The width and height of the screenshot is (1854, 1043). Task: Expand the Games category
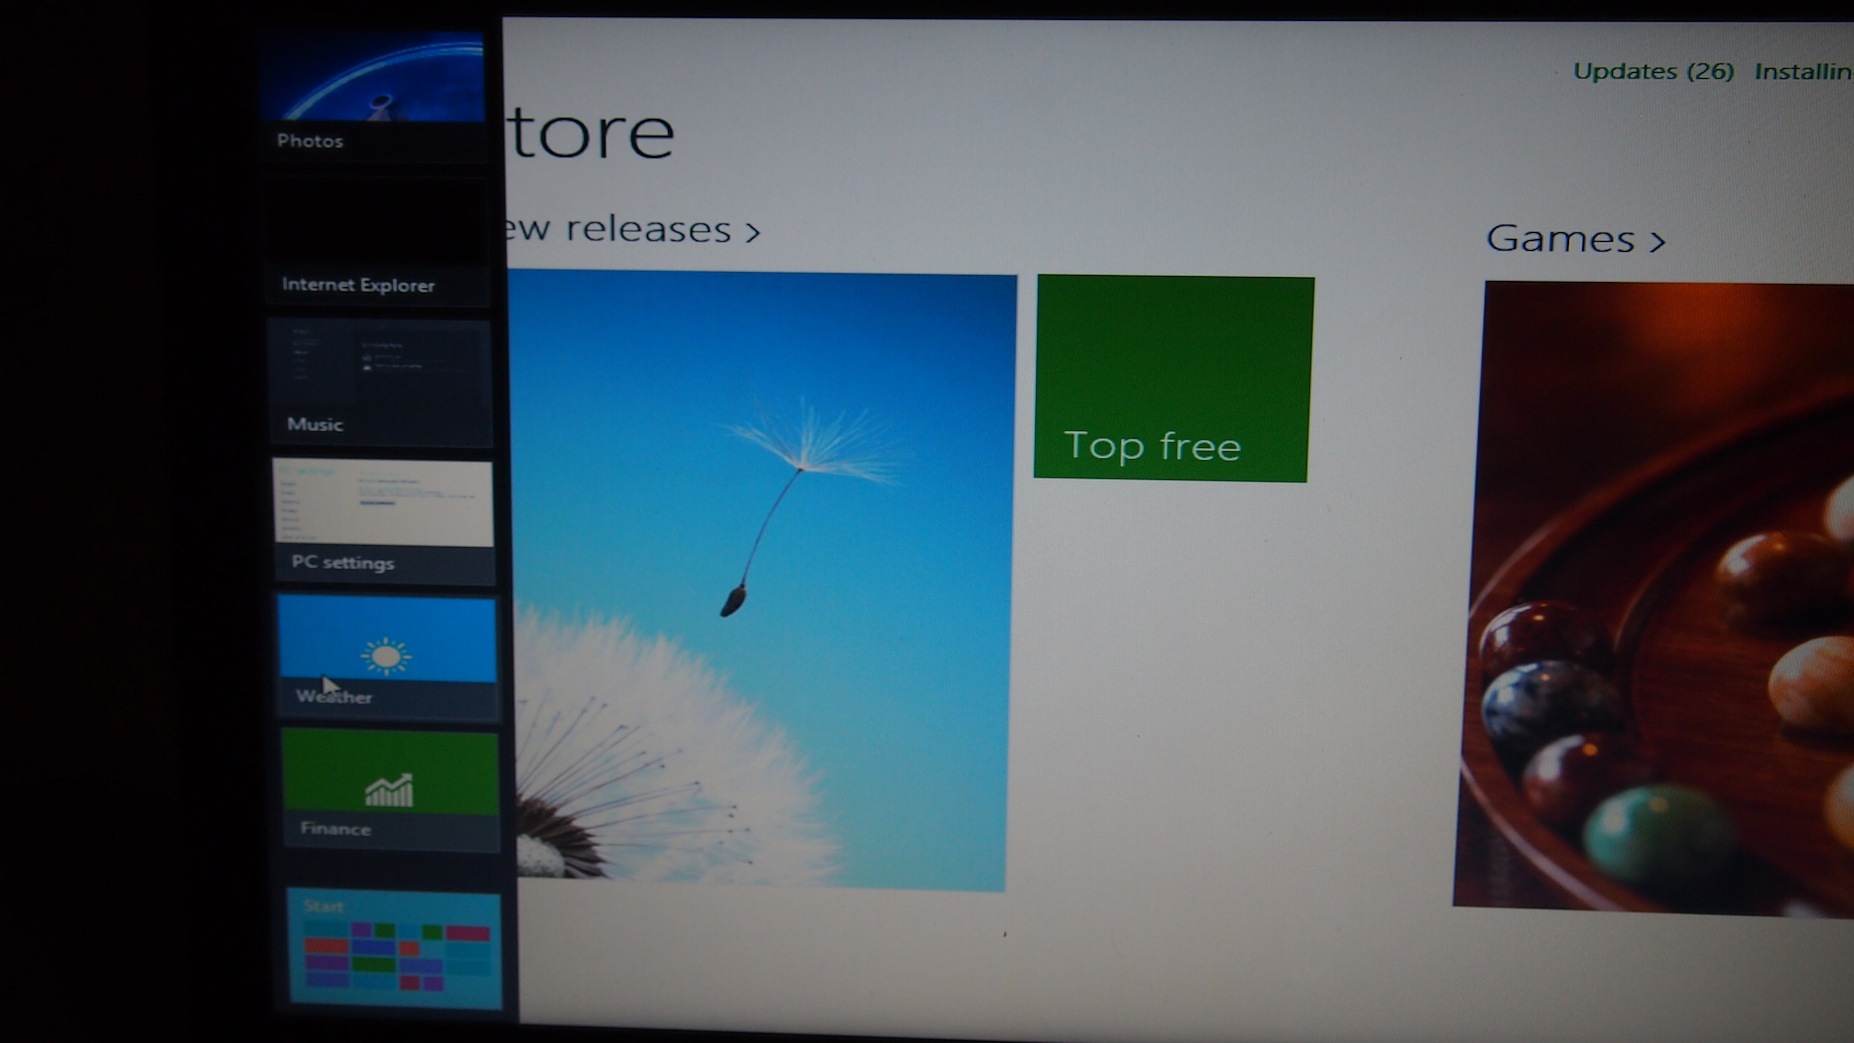1575,239
